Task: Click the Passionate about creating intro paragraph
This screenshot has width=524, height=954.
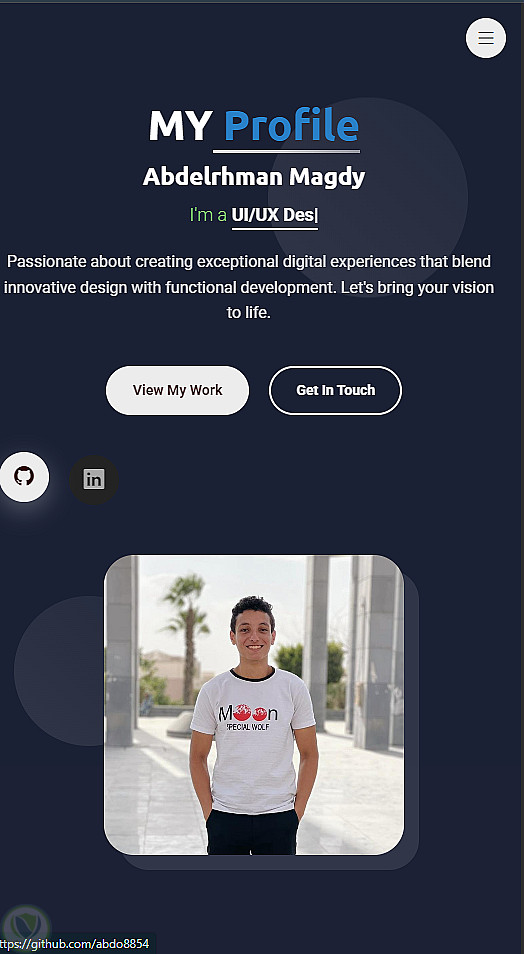Action: [249, 287]
